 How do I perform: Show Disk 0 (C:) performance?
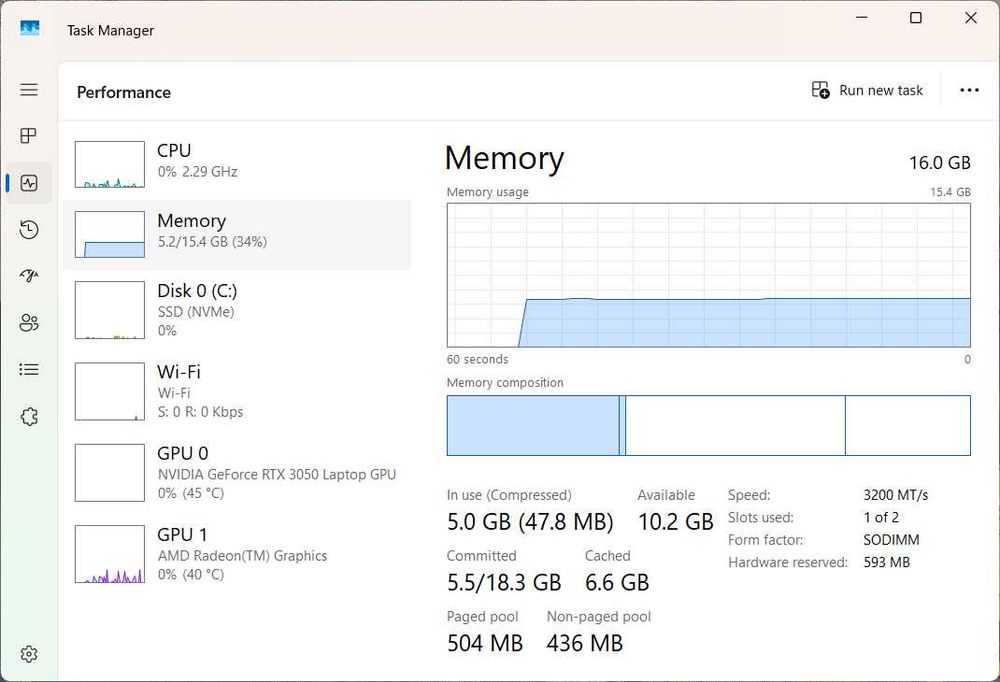pos(237,309)
